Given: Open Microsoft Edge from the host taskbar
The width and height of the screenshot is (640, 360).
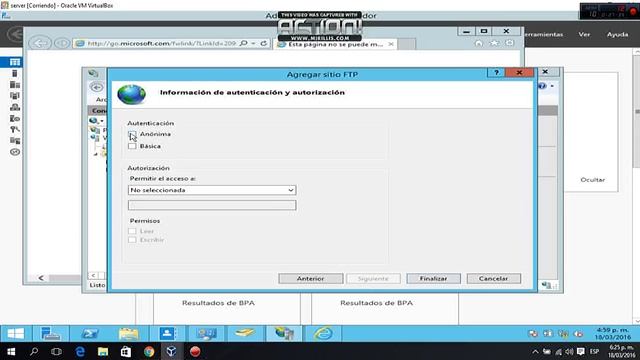Looking at the screenshot, I should tap(80, 351).
